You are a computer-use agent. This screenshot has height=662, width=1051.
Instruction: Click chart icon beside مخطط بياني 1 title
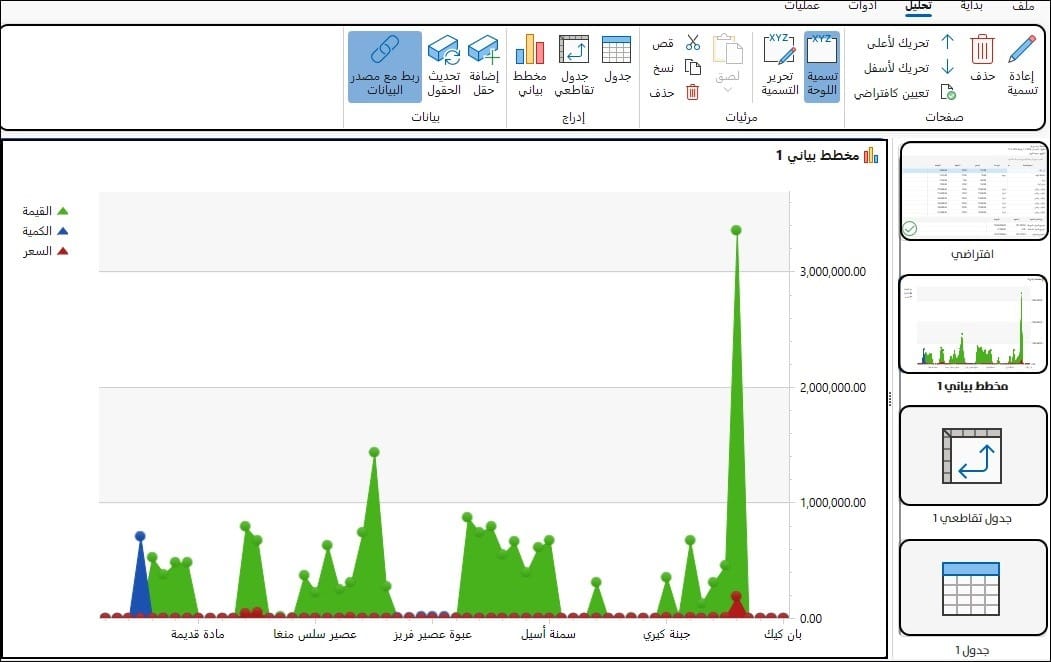coord(871,155)
